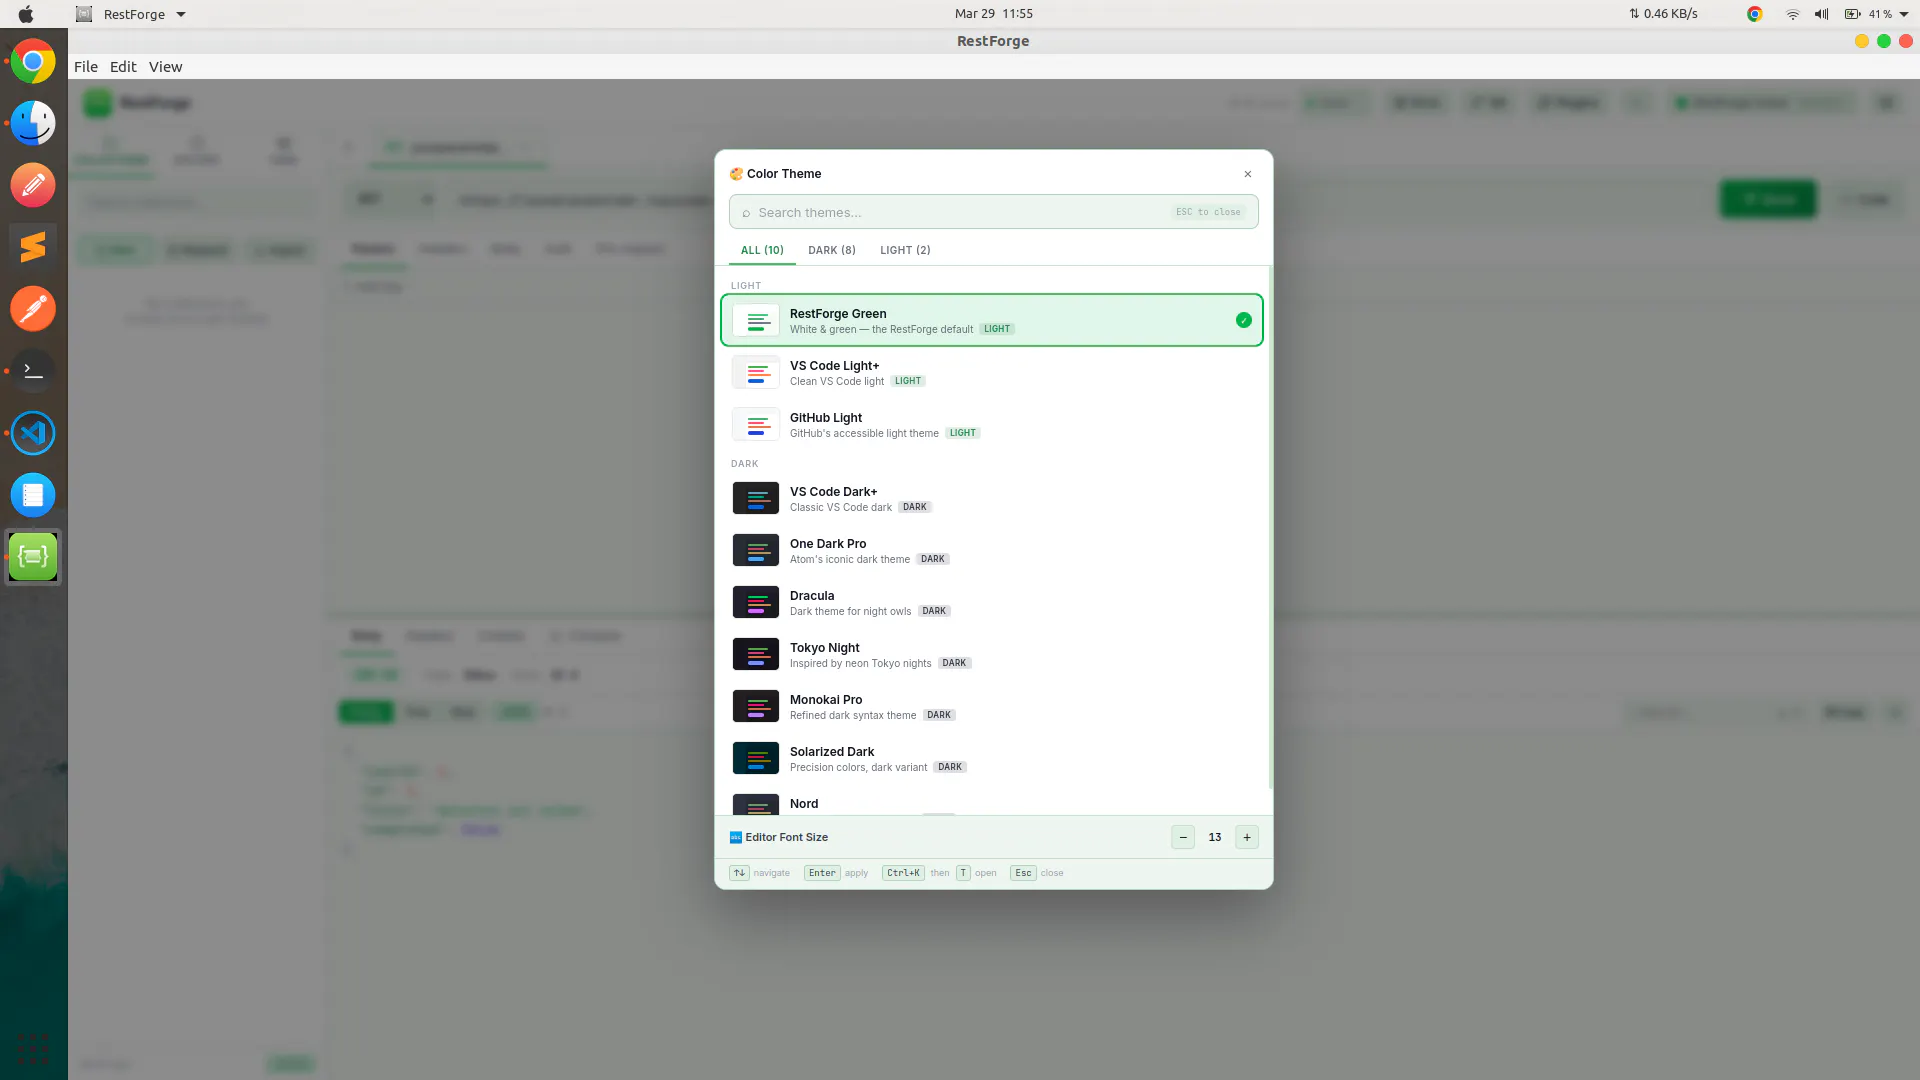The height and width of the screenshot is (1080, 1920).
Task: Click the green checkmark on RestForge Green
Action: coord(1243,320)
